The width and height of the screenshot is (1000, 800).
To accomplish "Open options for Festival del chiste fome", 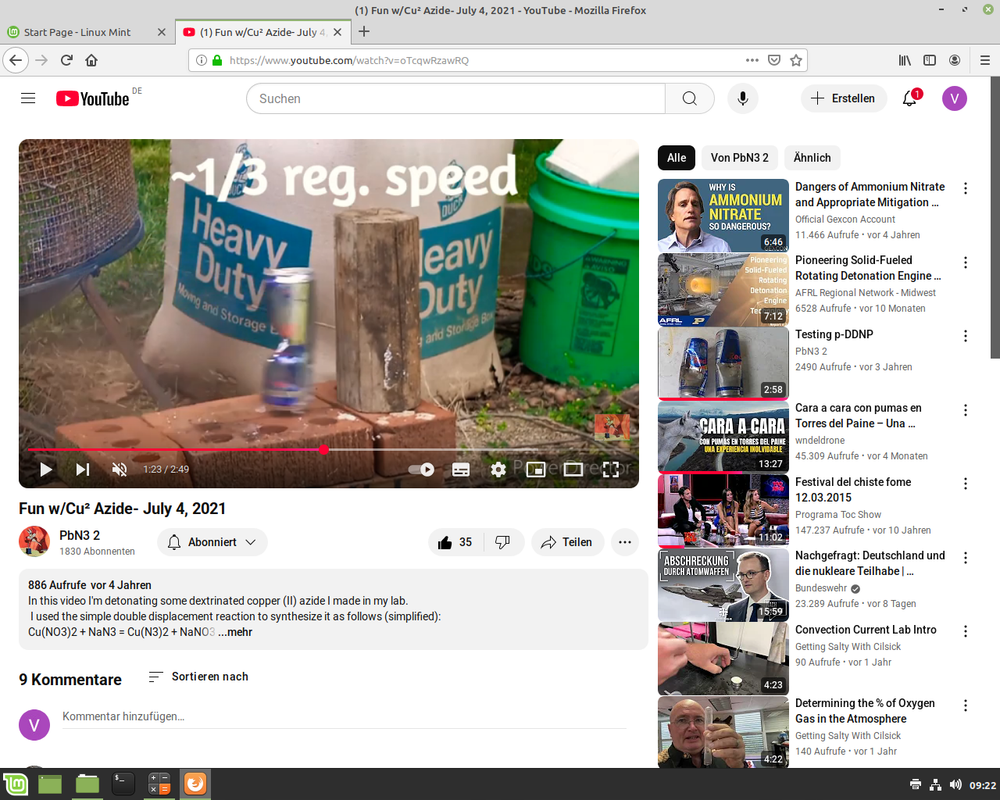I will (965, 484).
